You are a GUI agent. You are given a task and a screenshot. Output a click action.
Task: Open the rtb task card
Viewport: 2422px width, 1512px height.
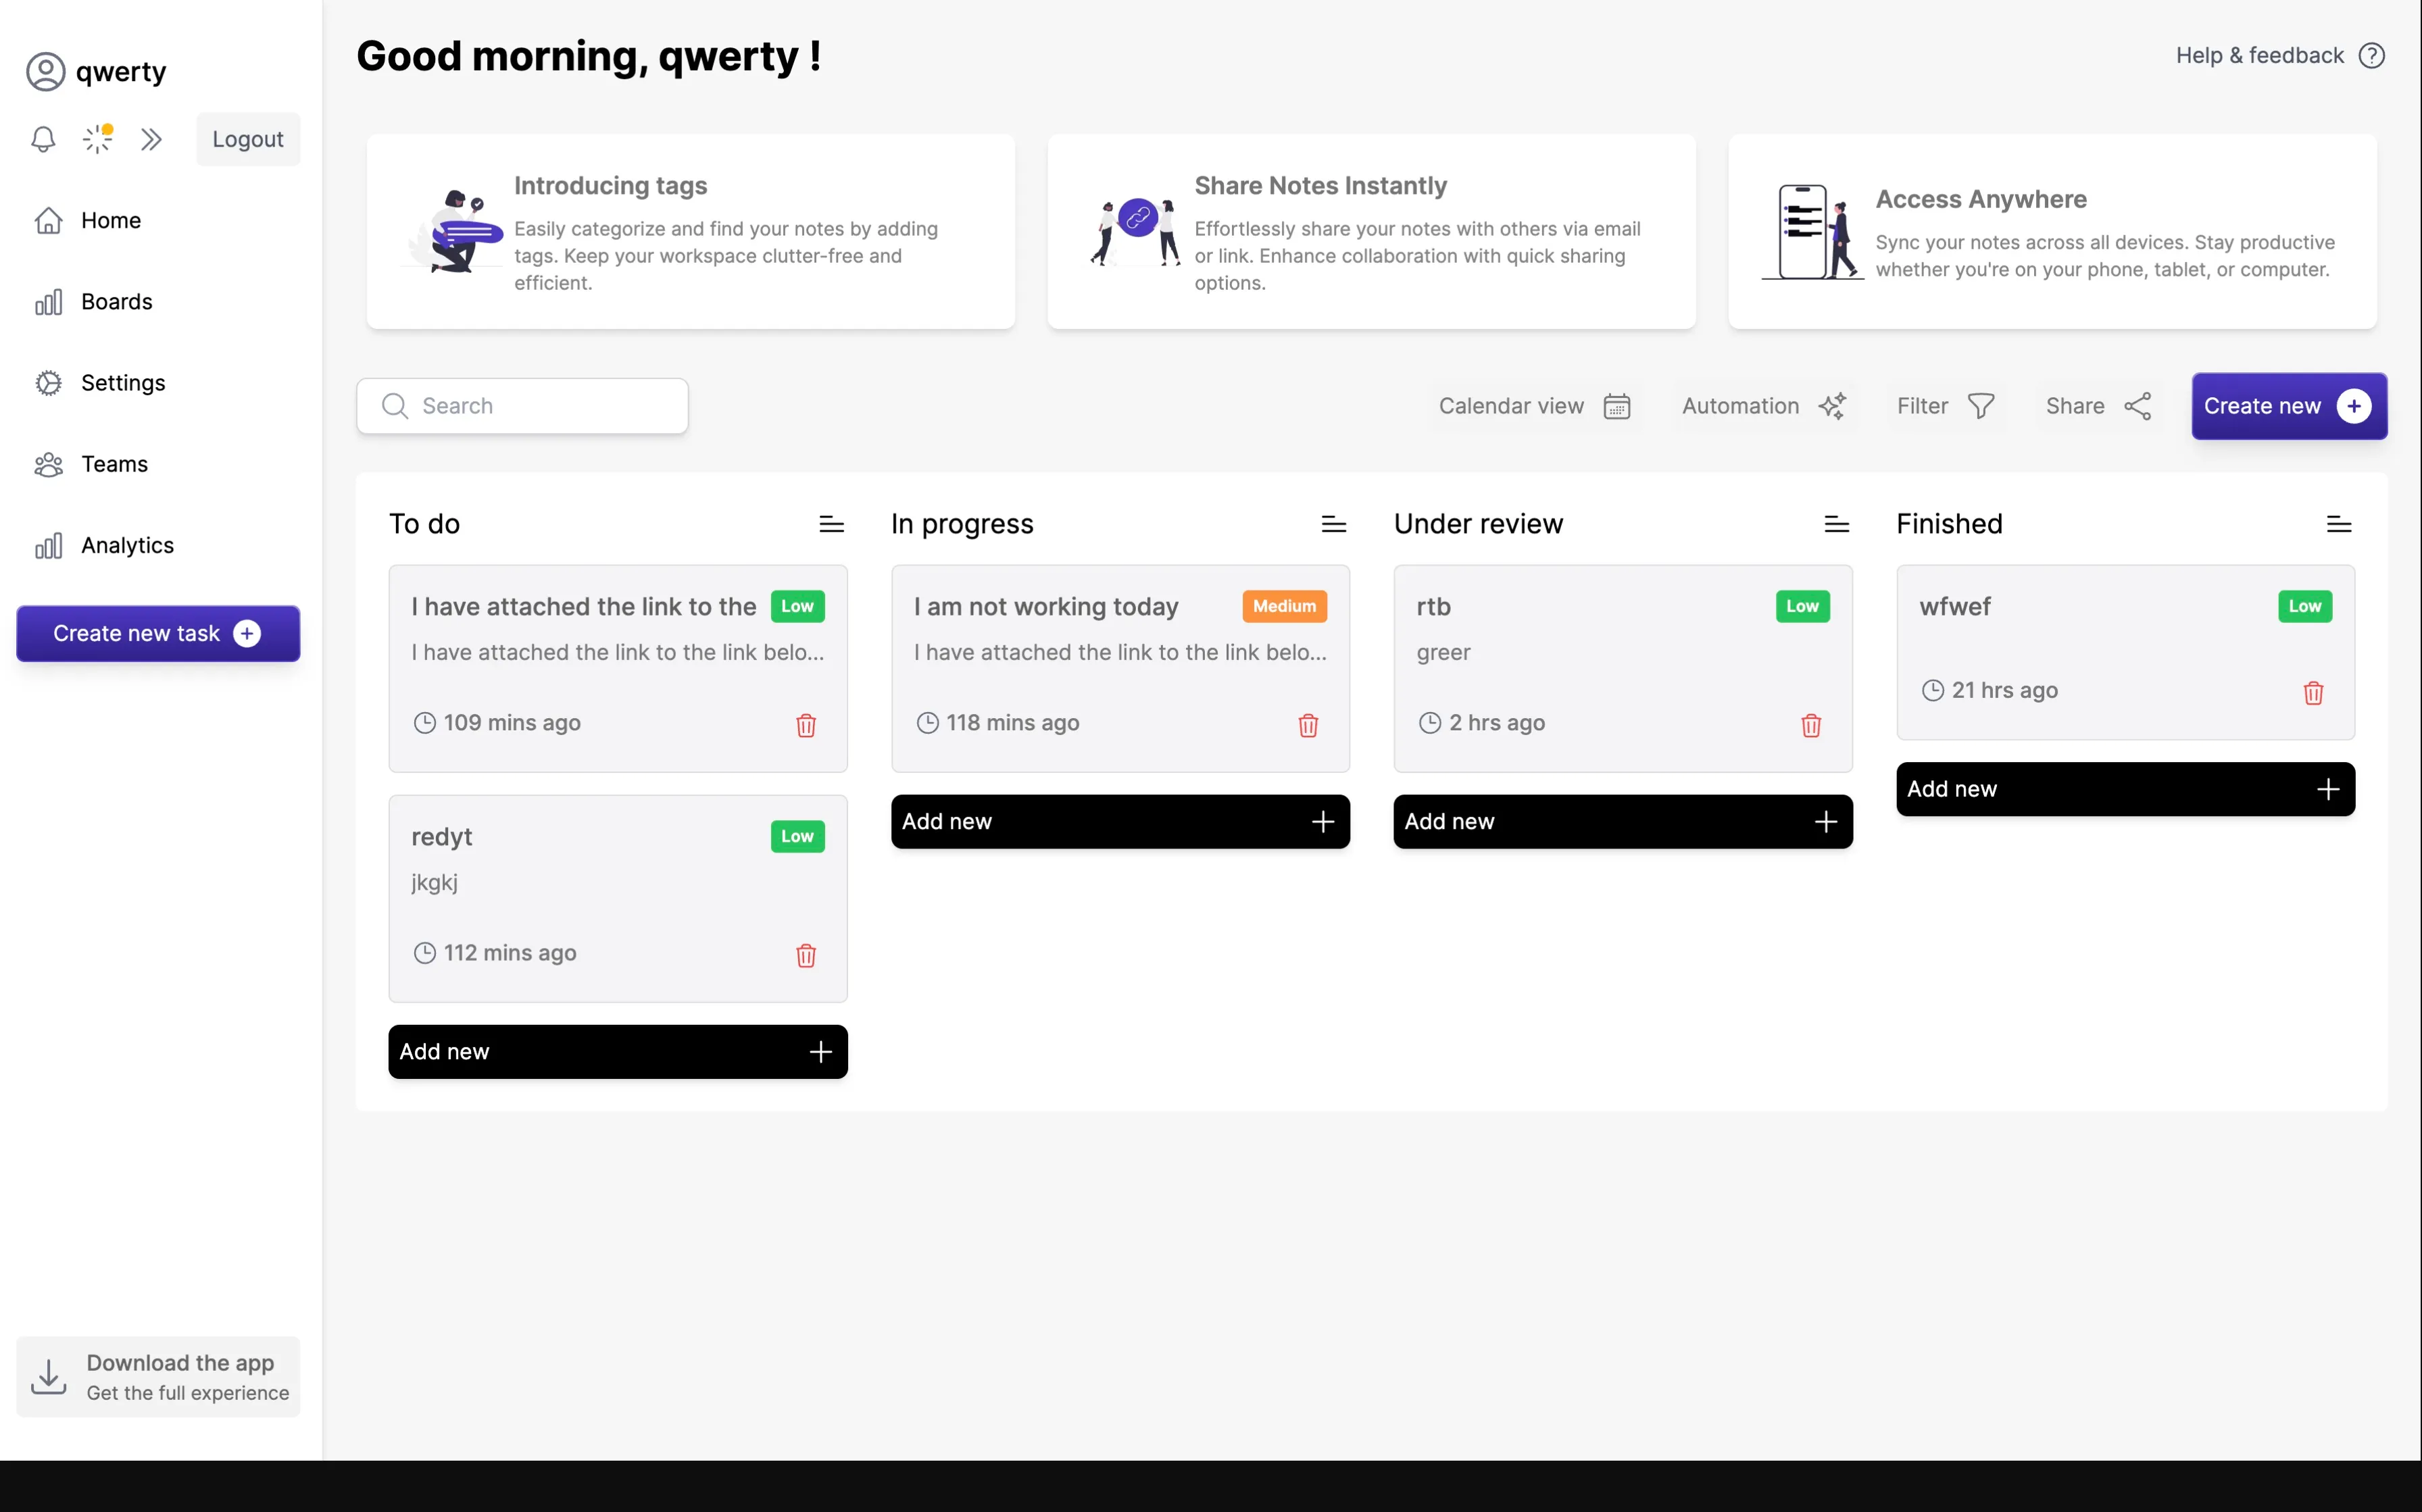pos(1623,668)
